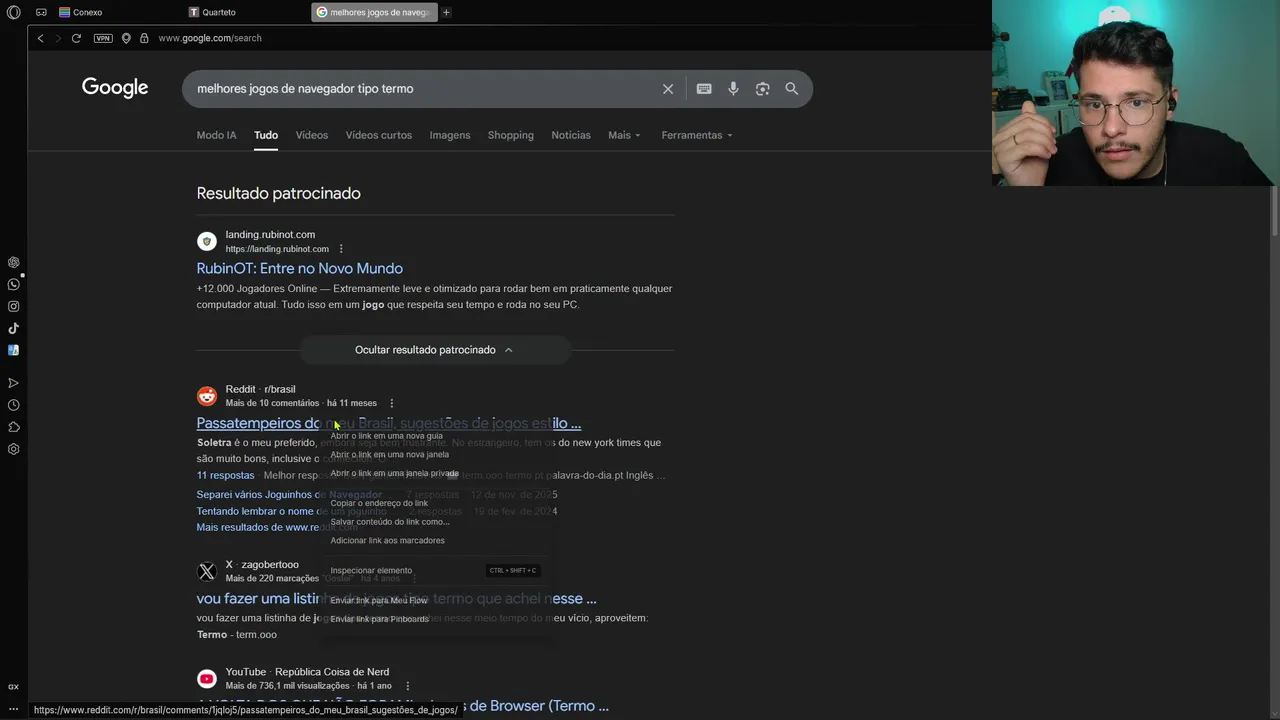Click the Reddit result favicon
The width and height of the screenshot is (1280, 720).
click(x=207, y=396)
